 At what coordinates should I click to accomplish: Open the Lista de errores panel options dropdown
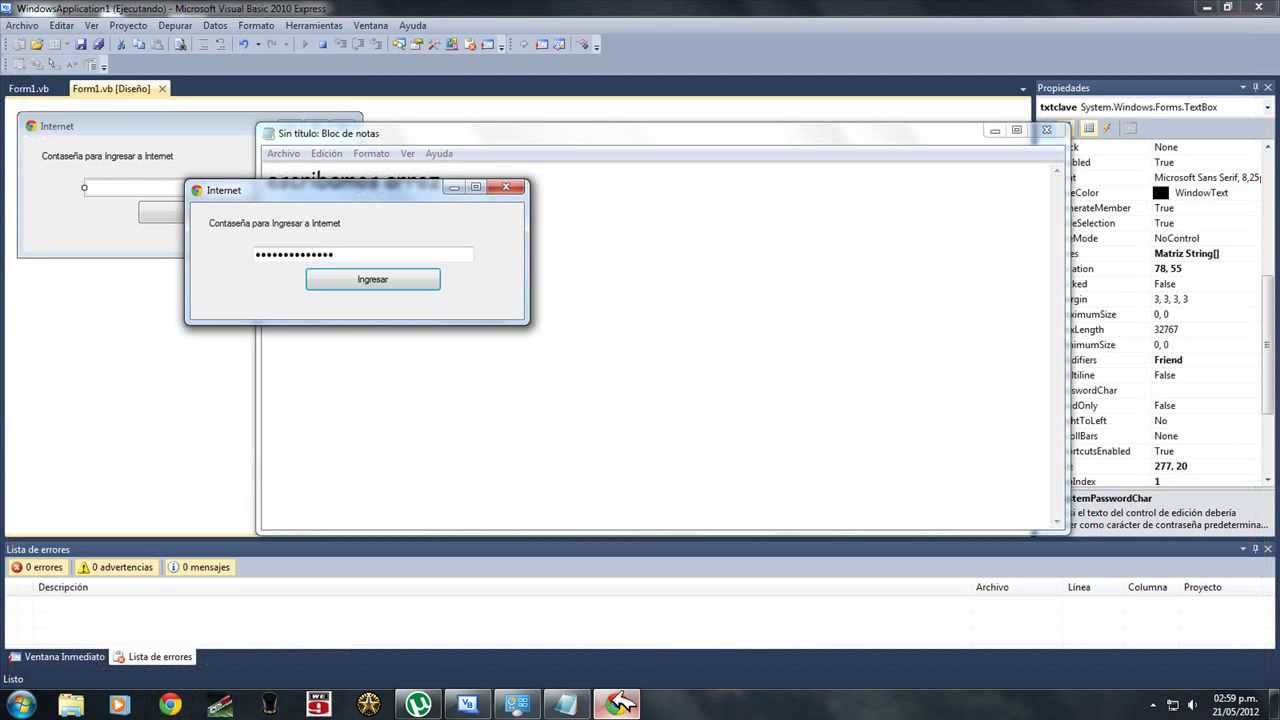point(1243,549)
